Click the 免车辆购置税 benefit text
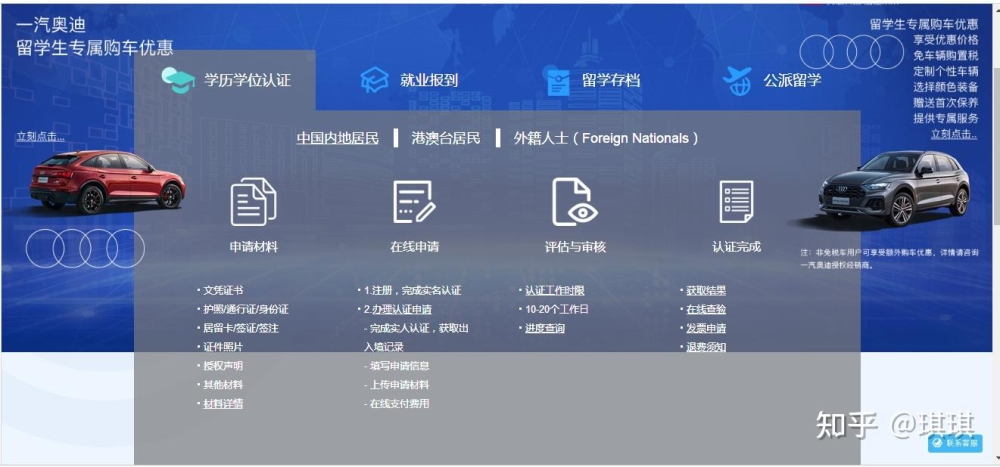1000x467 pixels. tap(946, 56)
